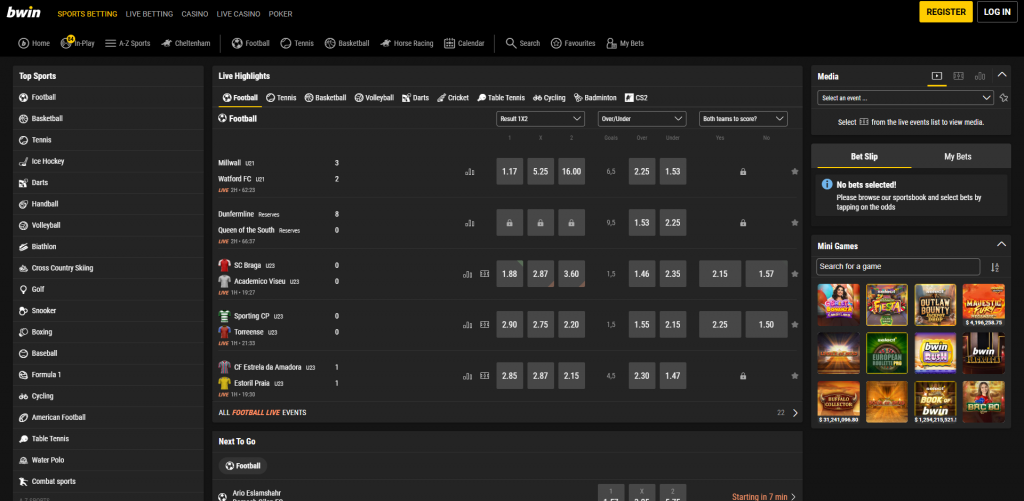Select Dunfermline match Over 1.53 odds
The image size is (1024, 501).
(642, 223)
